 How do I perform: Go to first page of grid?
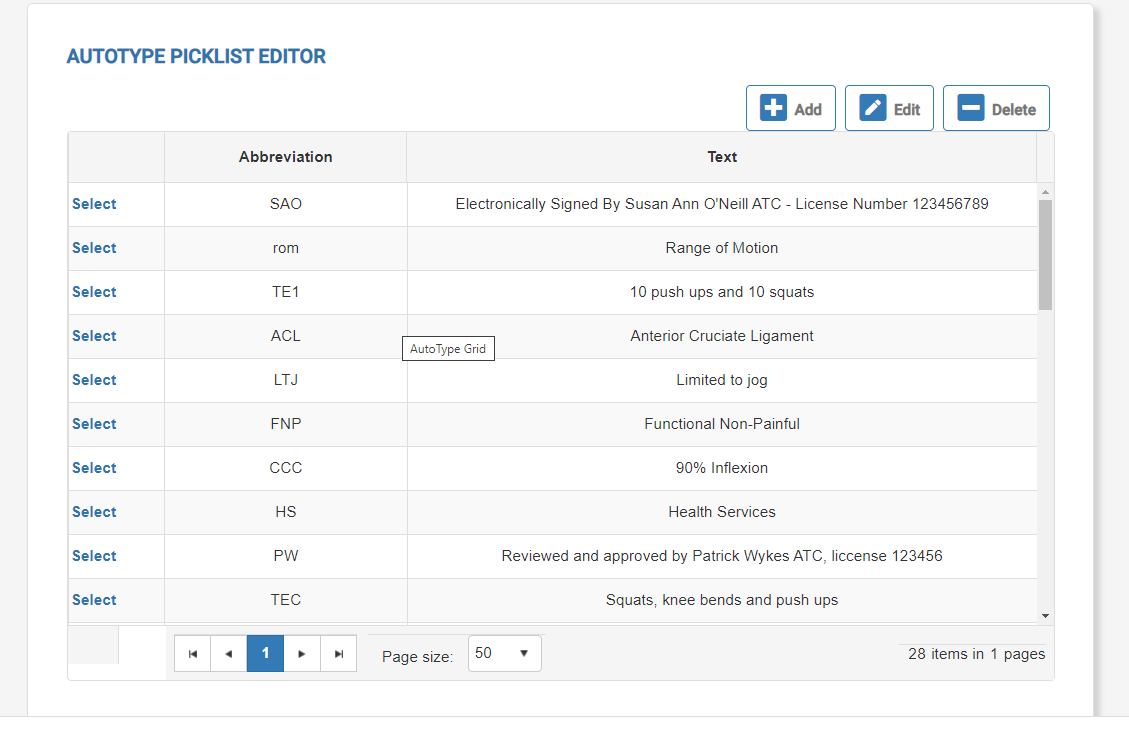(x=193, y=654)
